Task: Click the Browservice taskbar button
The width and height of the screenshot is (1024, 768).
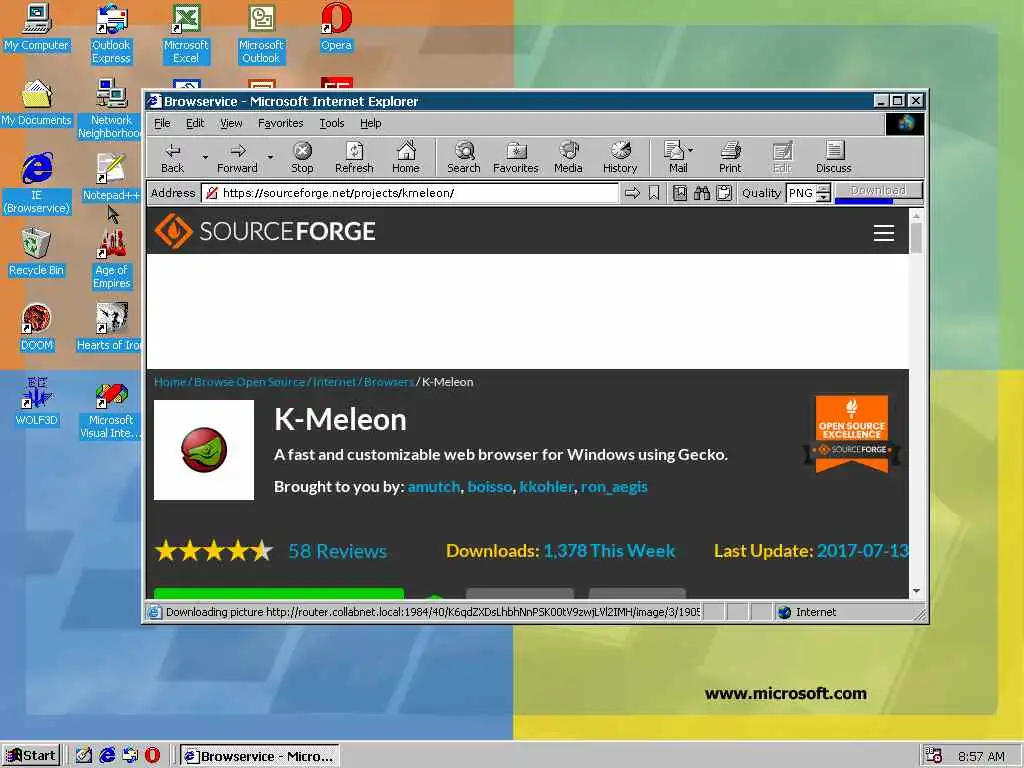Action: point(260,756)
